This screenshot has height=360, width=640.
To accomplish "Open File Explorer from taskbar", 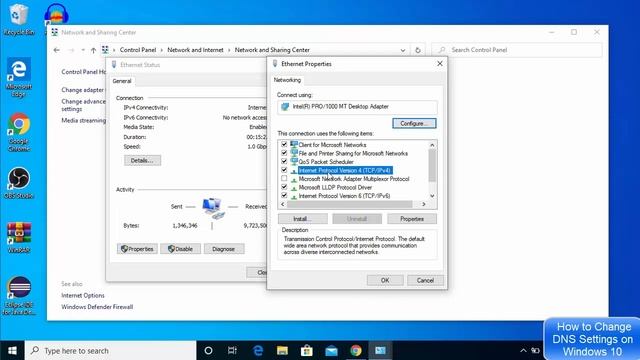I will coord(282,351).
